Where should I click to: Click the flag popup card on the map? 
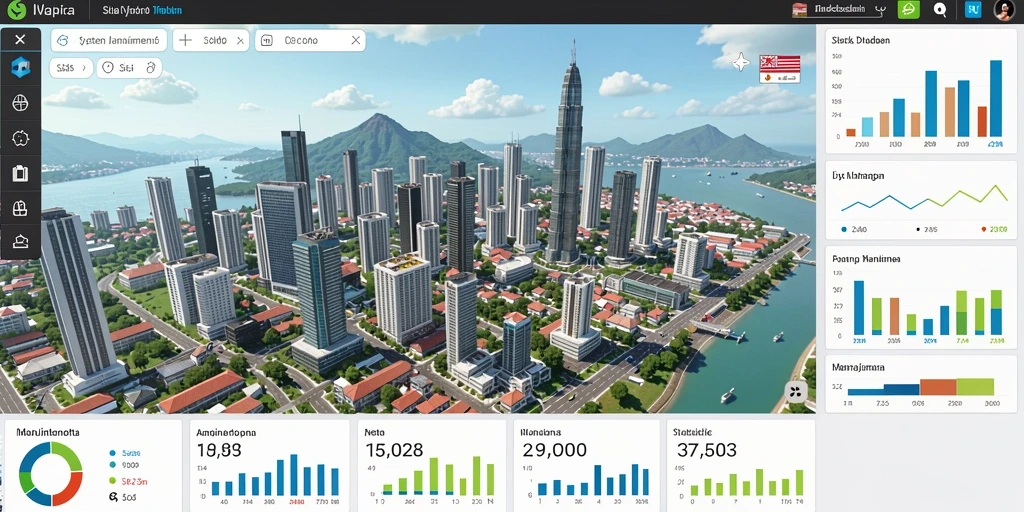pyautogui.click(x=780, y=69)
